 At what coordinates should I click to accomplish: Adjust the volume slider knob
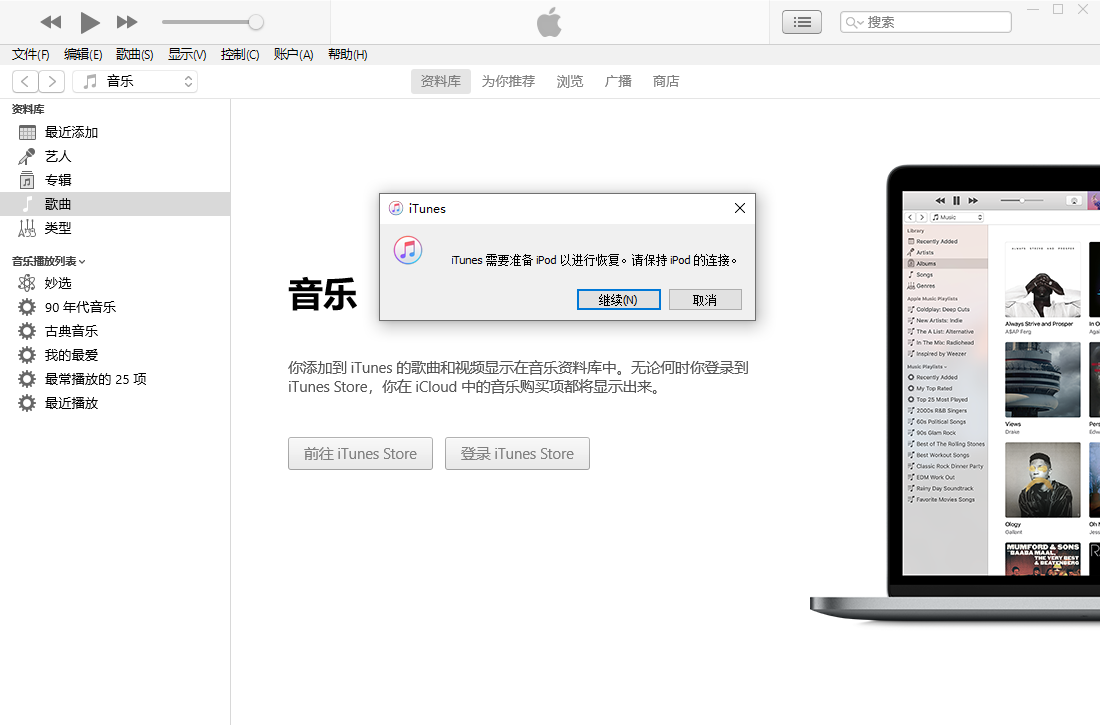pyautogui.click(x=256, y=22)
